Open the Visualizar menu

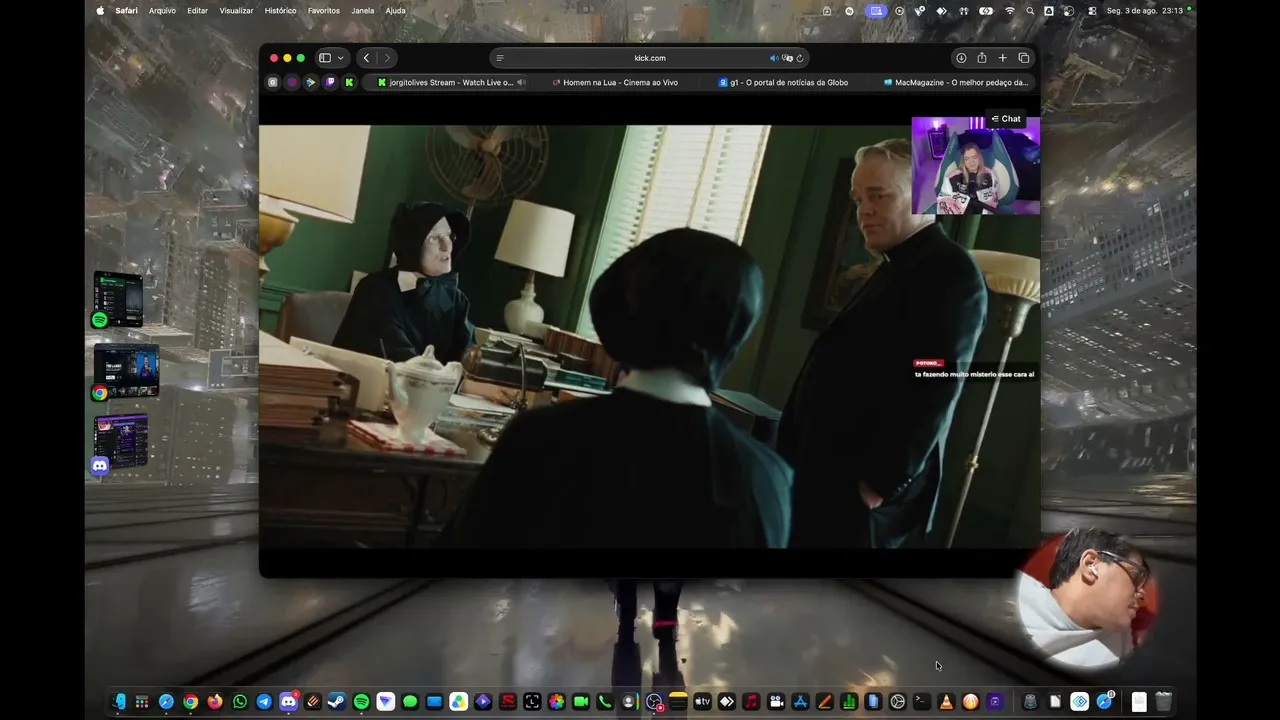point(236,11)
